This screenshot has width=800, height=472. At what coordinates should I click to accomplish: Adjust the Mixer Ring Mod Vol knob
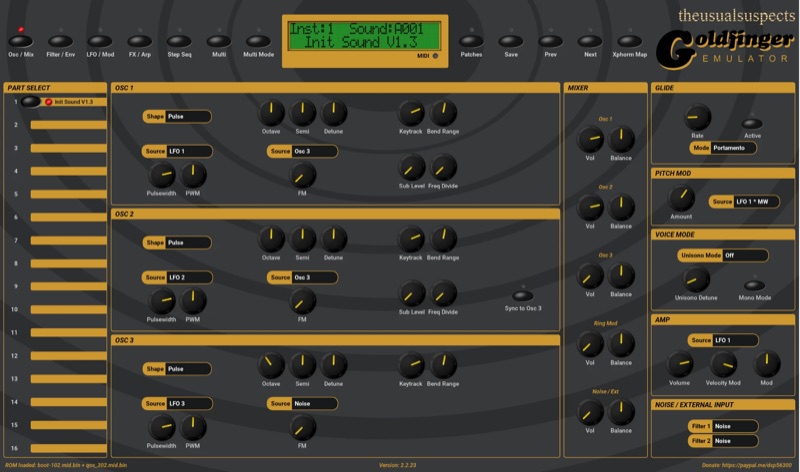tap(590, 344)
